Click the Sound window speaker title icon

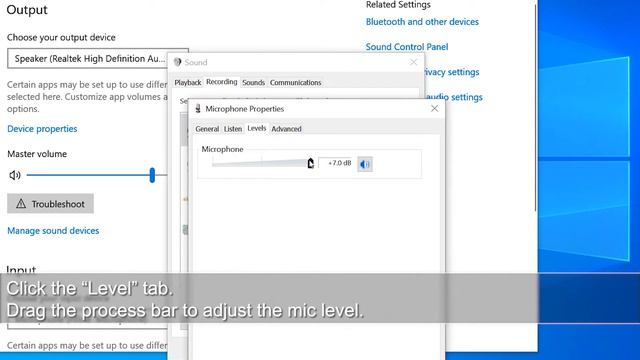click(x=178, y=62)
